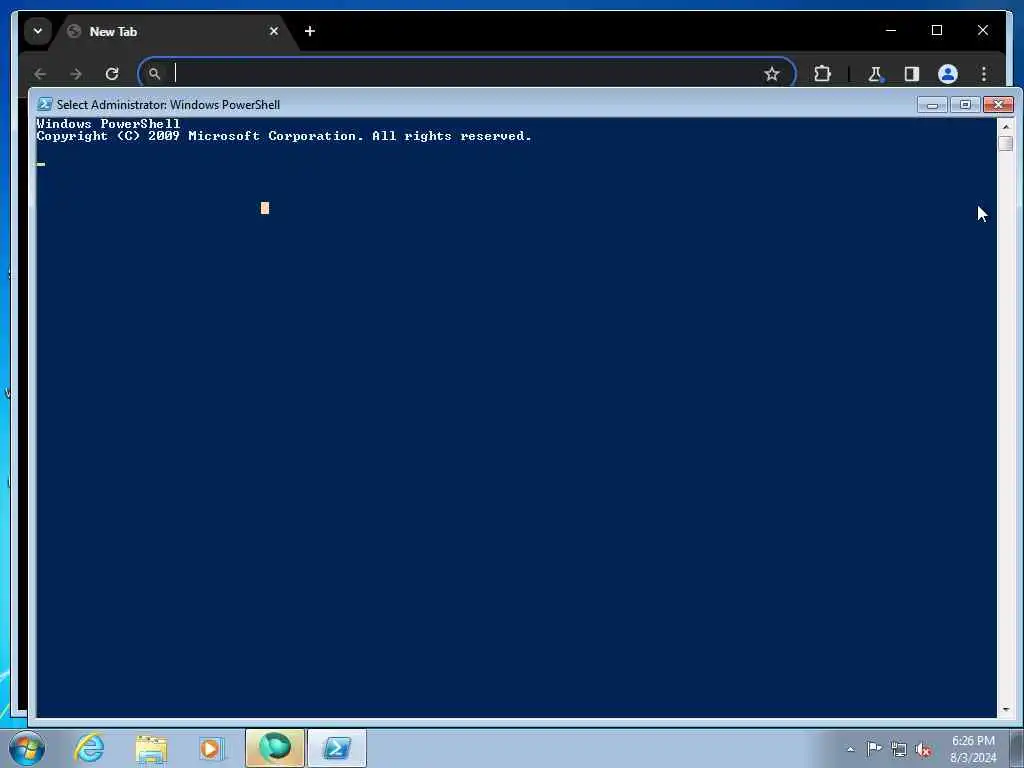Image resolution: width=1024 pixels, height=768 pixels.
Task: Maximize the Chrome window
Action: click(936, 30)
